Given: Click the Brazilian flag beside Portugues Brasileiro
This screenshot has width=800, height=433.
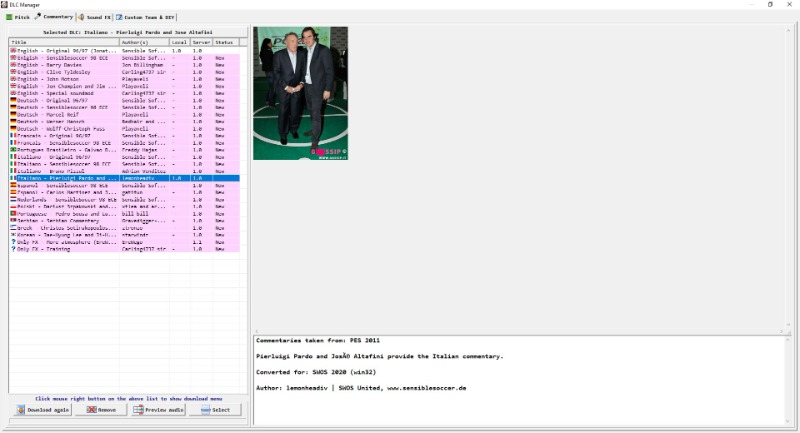Looking at the screenshot, I should (13, 149).
